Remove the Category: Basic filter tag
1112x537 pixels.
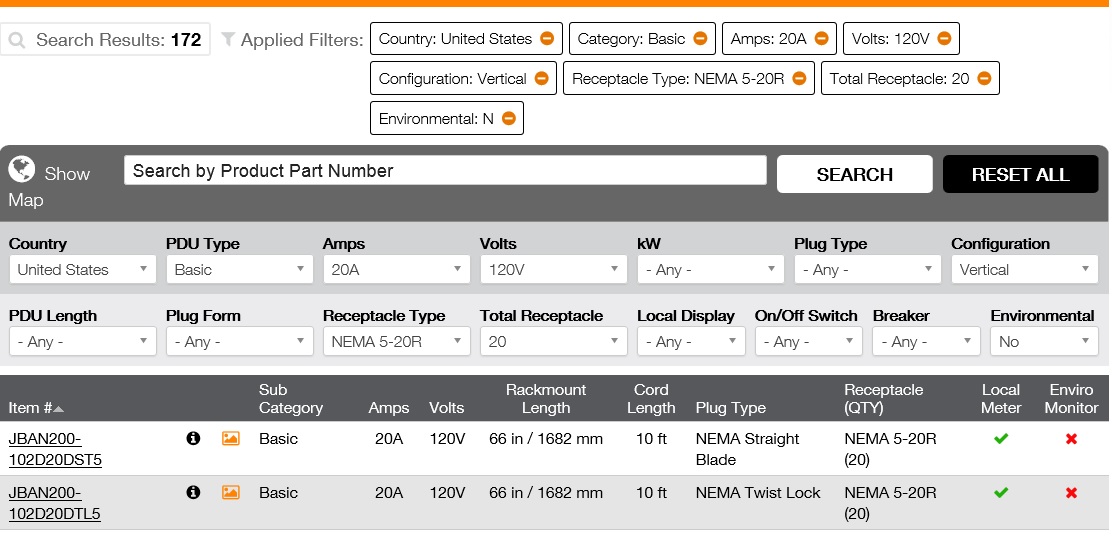point(700,39)
